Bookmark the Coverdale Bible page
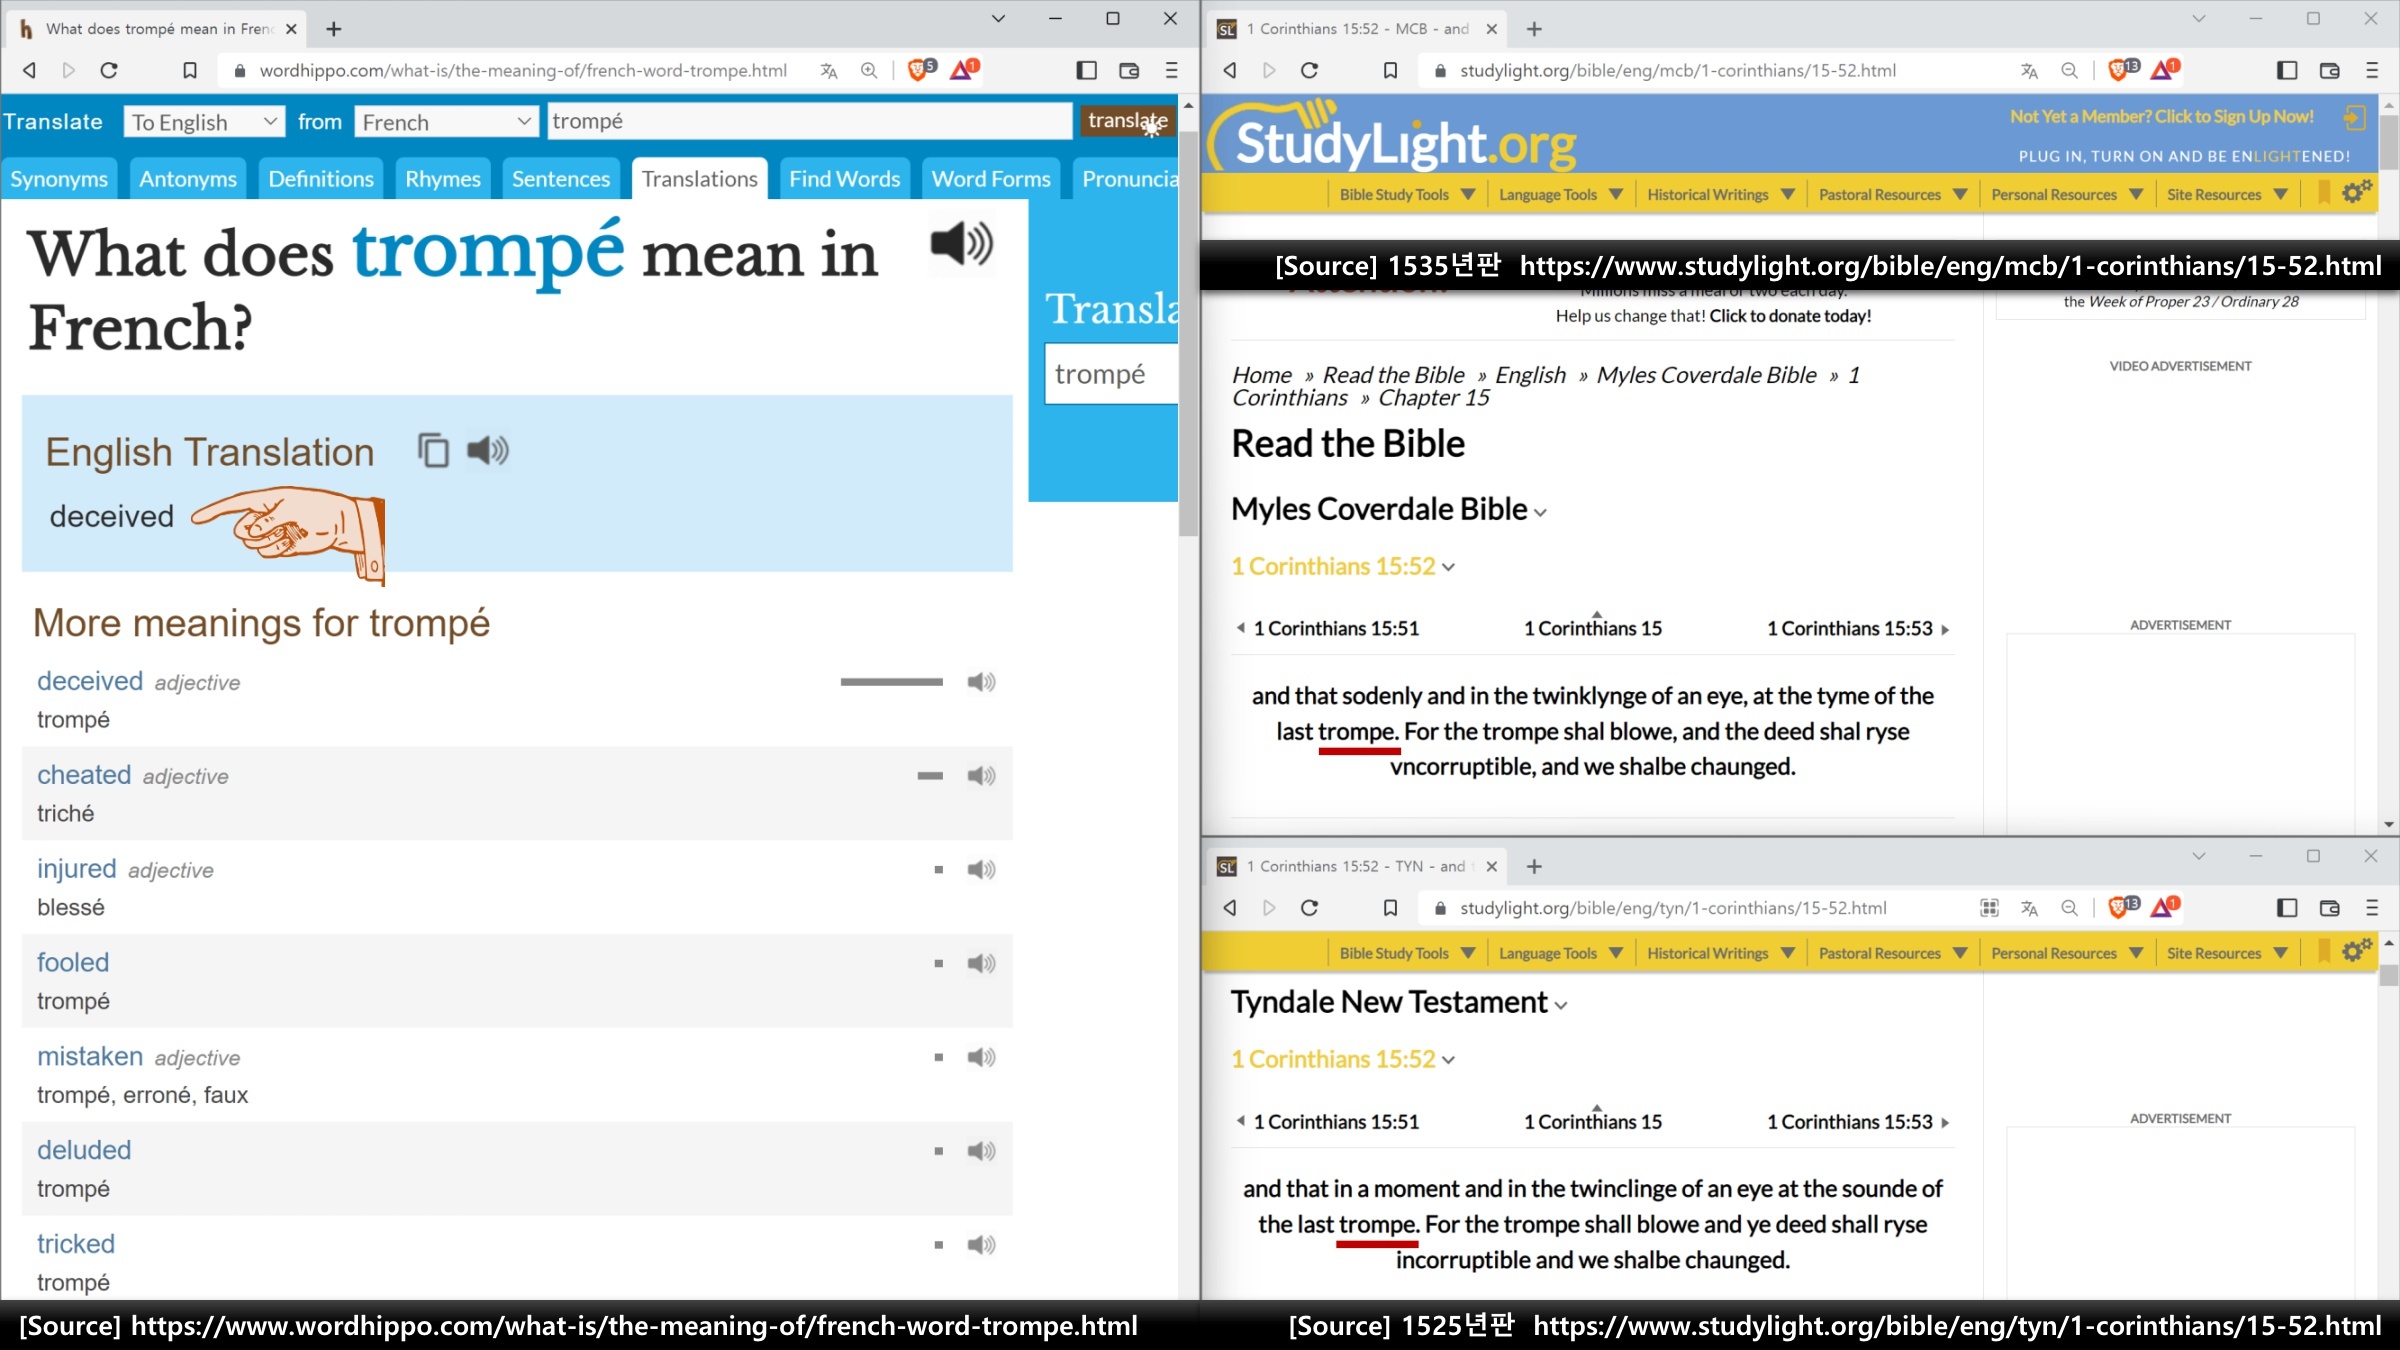 point(1390,70)
